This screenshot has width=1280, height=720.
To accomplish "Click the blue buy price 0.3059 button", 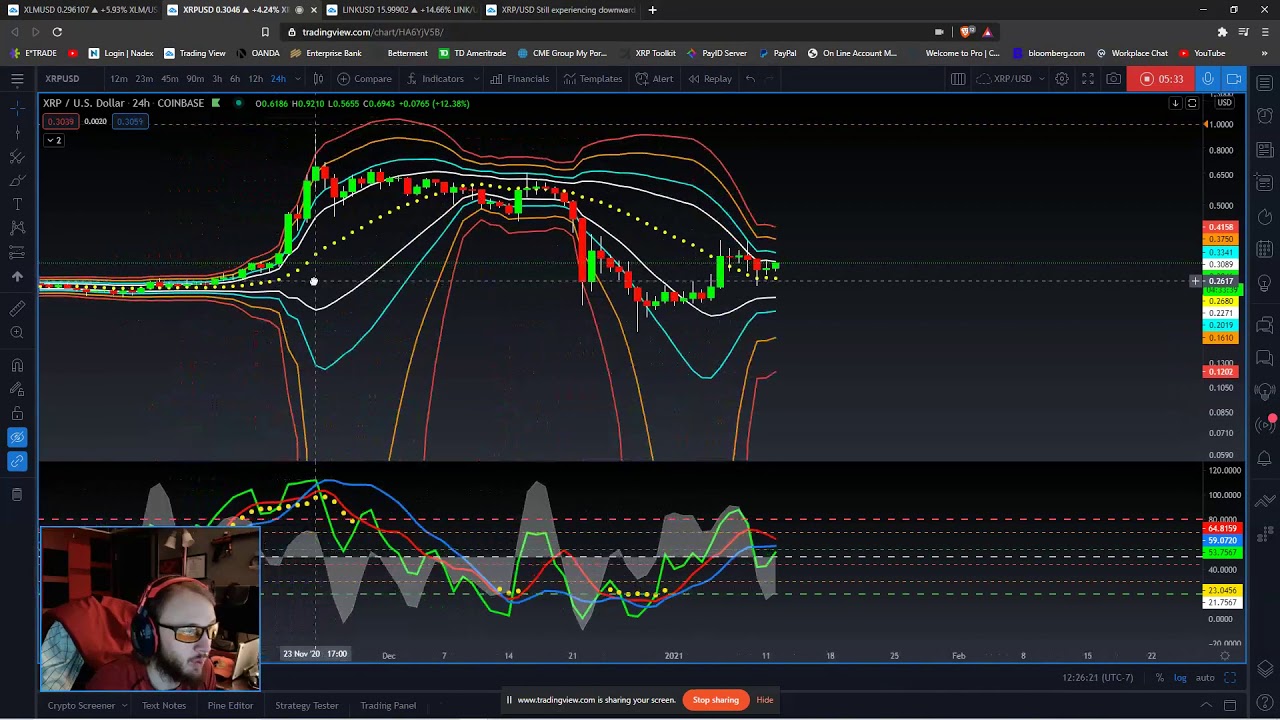I will pyautogui.click(x=129, y=122).
